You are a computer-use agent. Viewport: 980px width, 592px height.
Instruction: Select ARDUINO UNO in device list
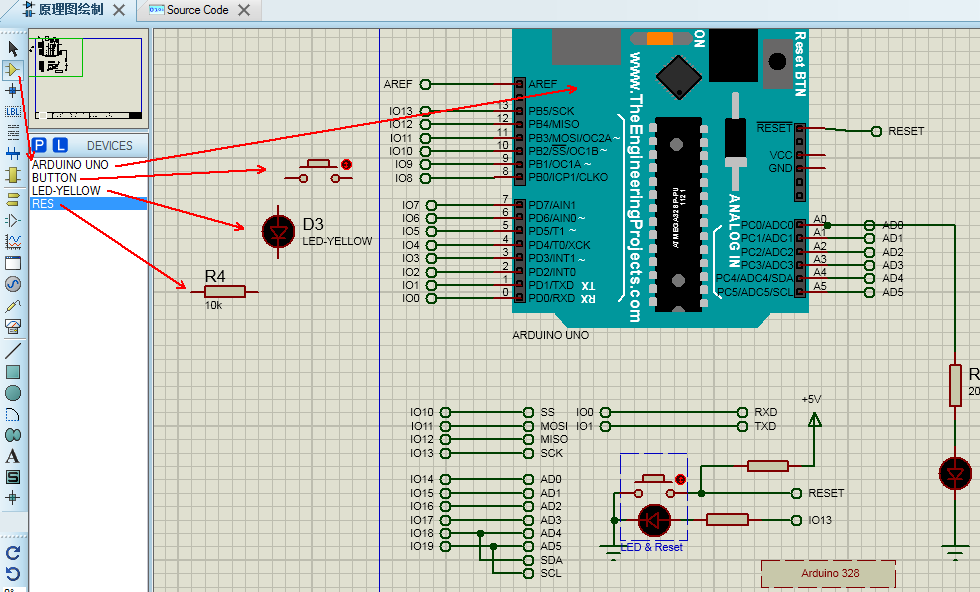88,164
